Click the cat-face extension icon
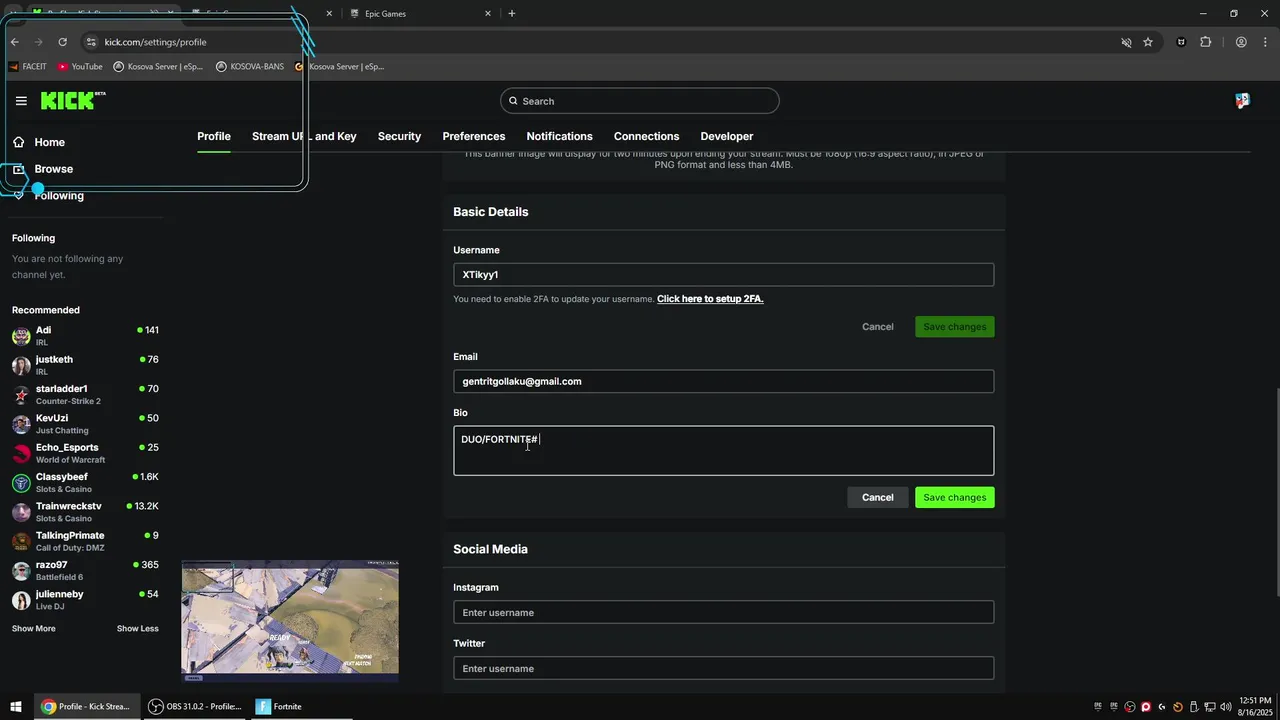This screenshot has width=1280, height=720. 1181,42
